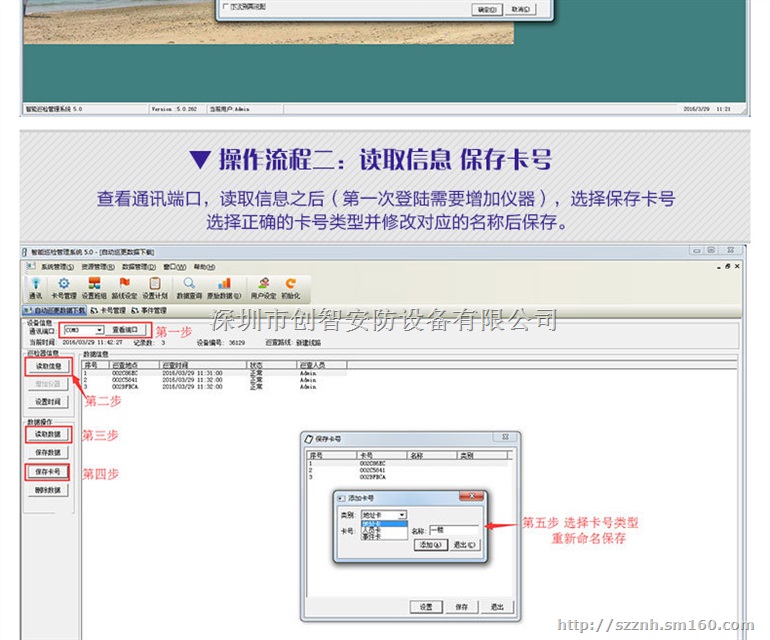Click the 序号 header in the main data table
Screen dimensions: 770x640
(95, 365)
